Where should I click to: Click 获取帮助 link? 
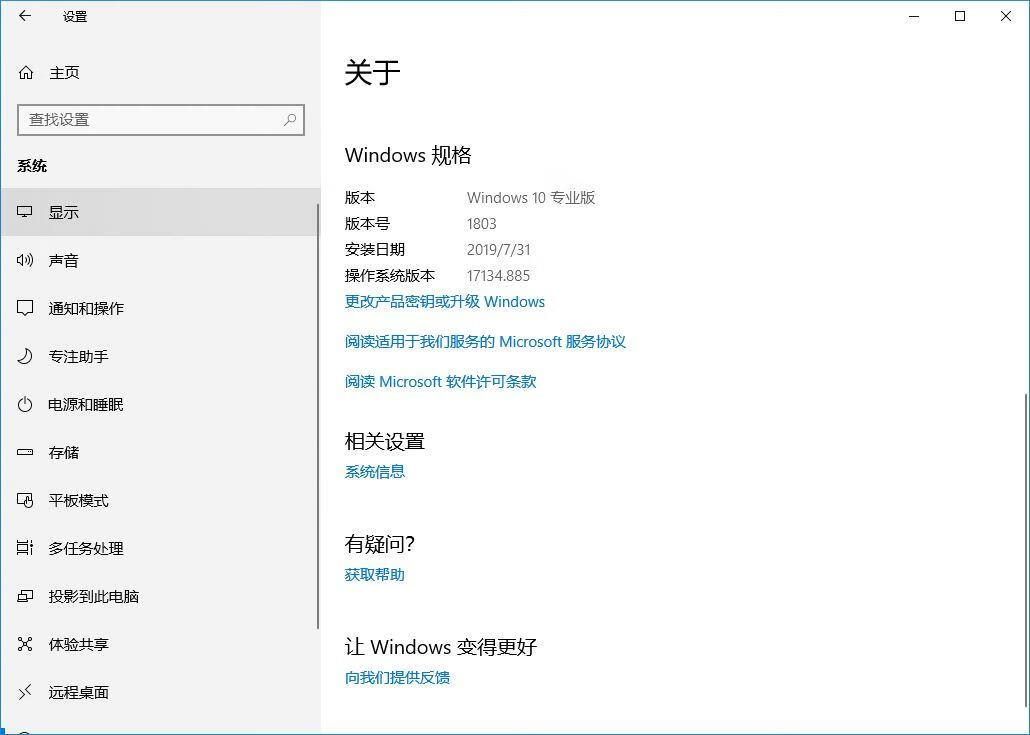[374, 575]
